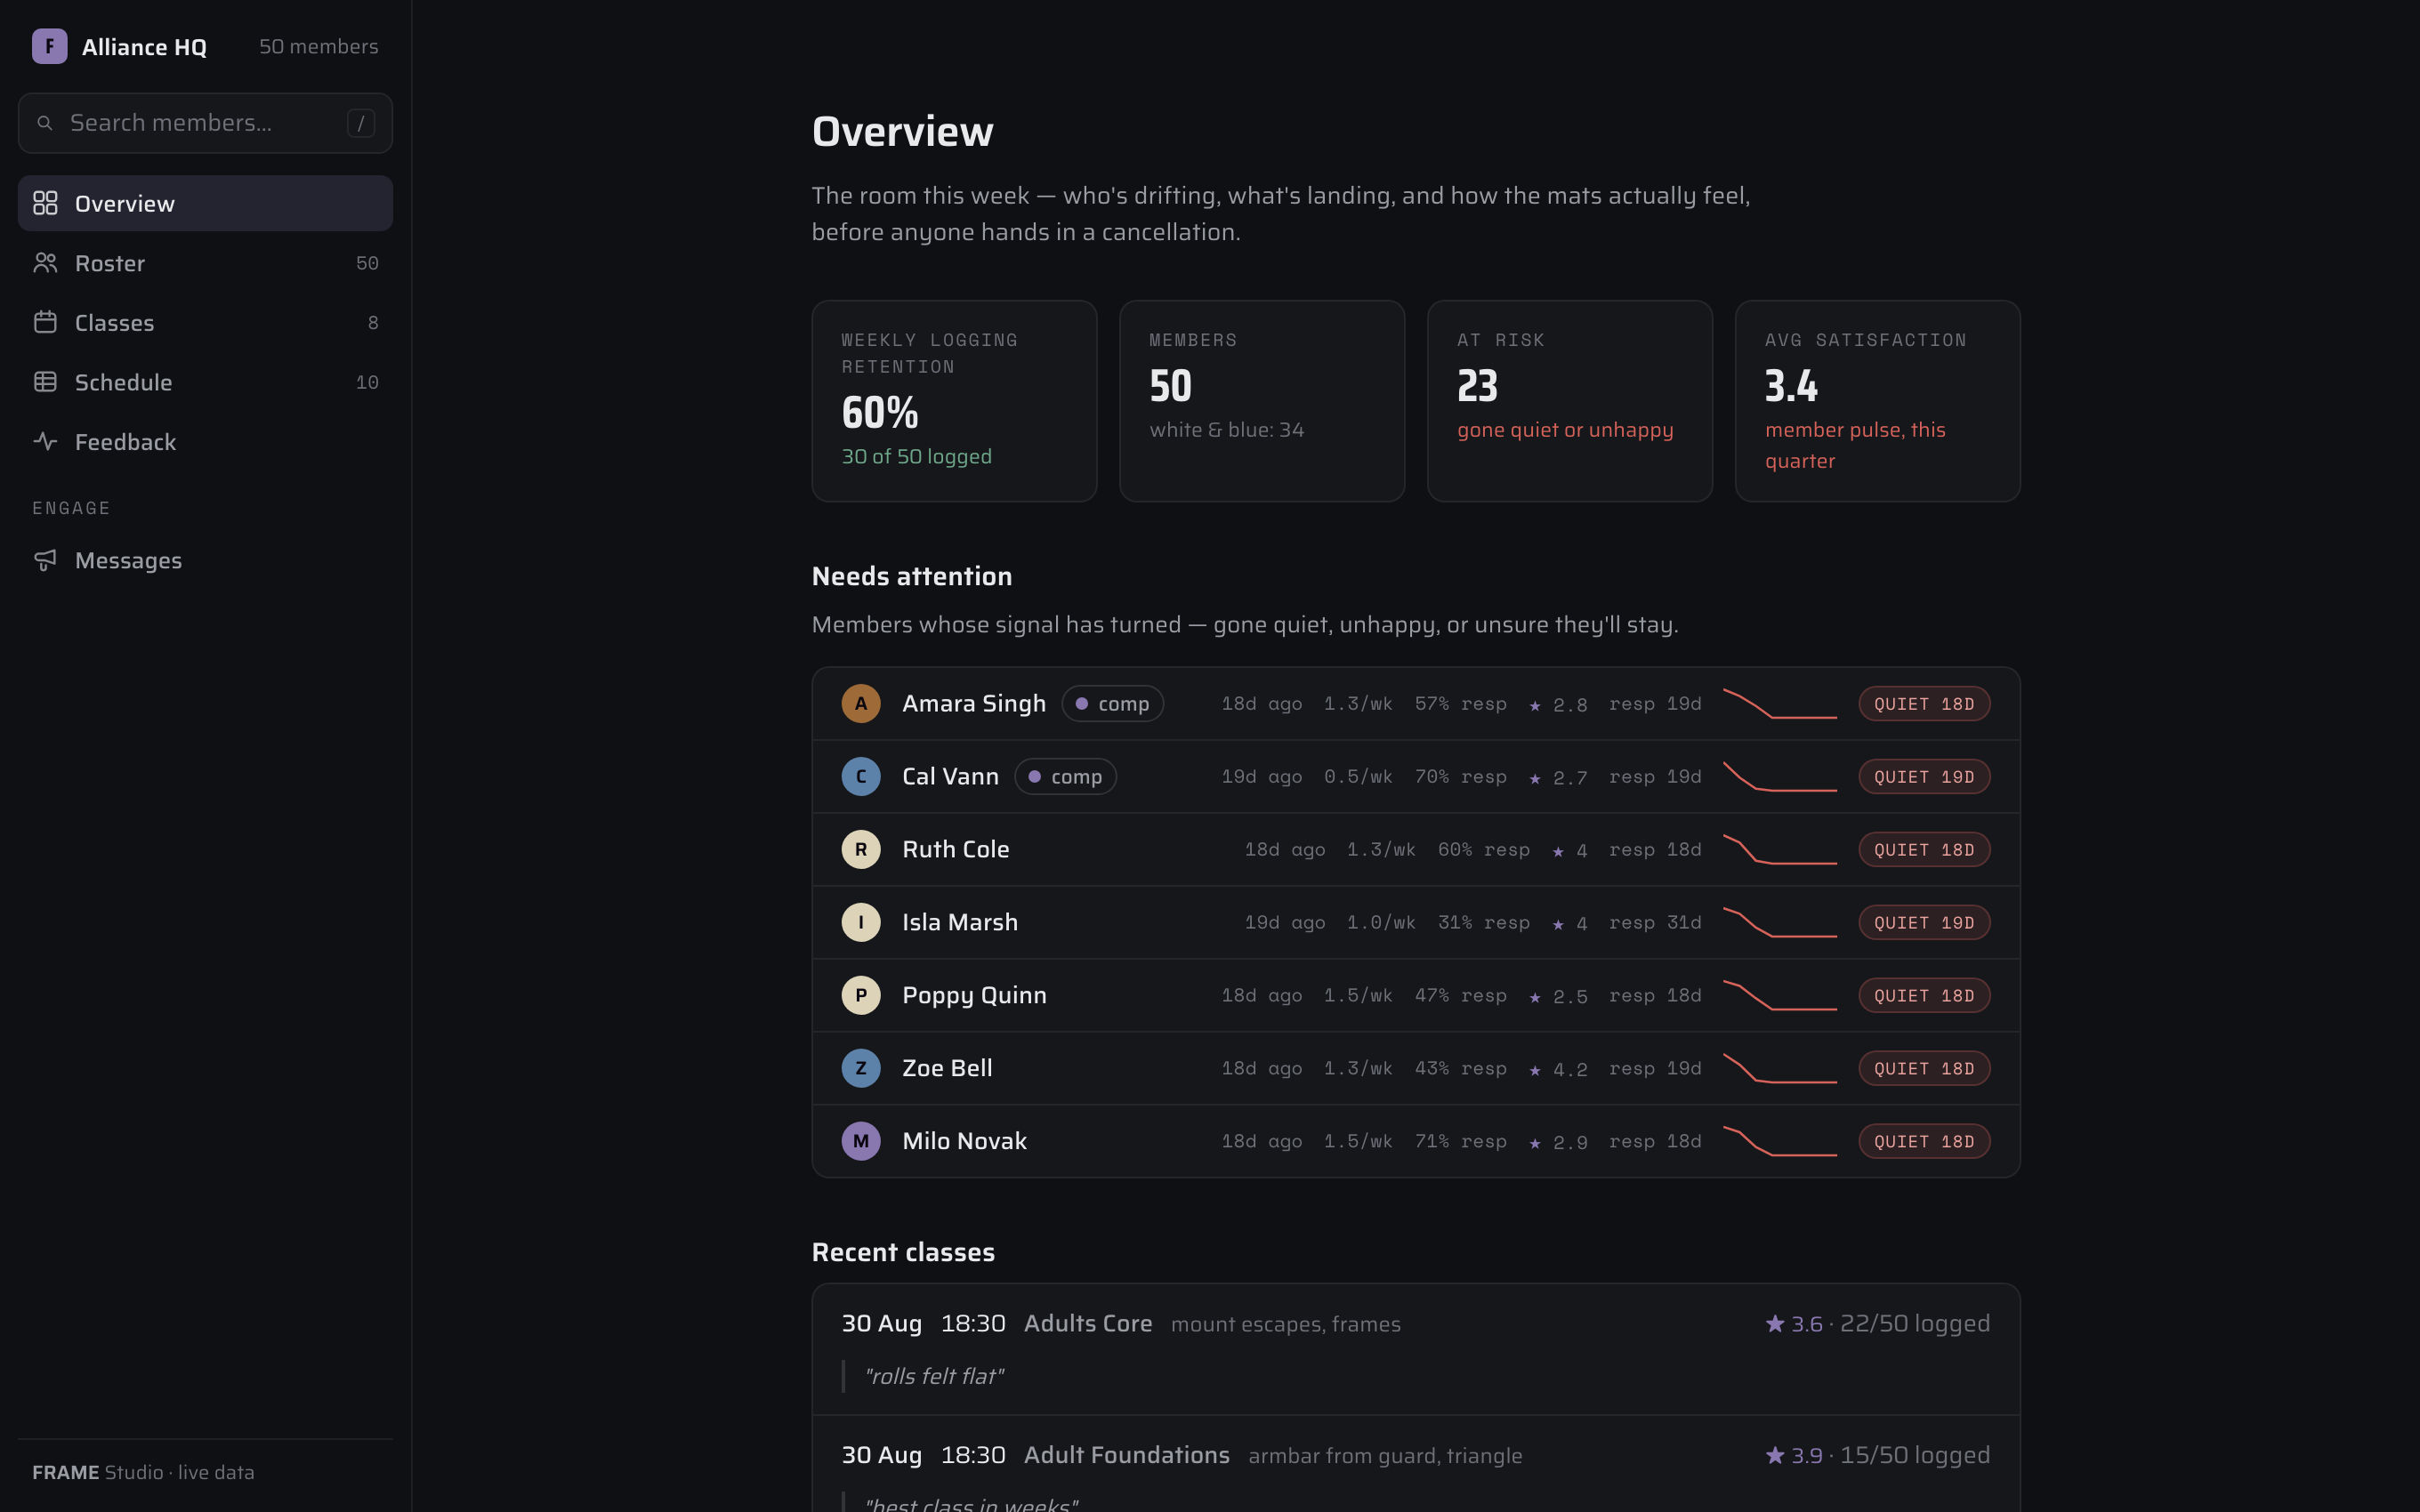The image size is (2420, 1512).
Task: Focus the Search members field
Action: tap(205, 123)
